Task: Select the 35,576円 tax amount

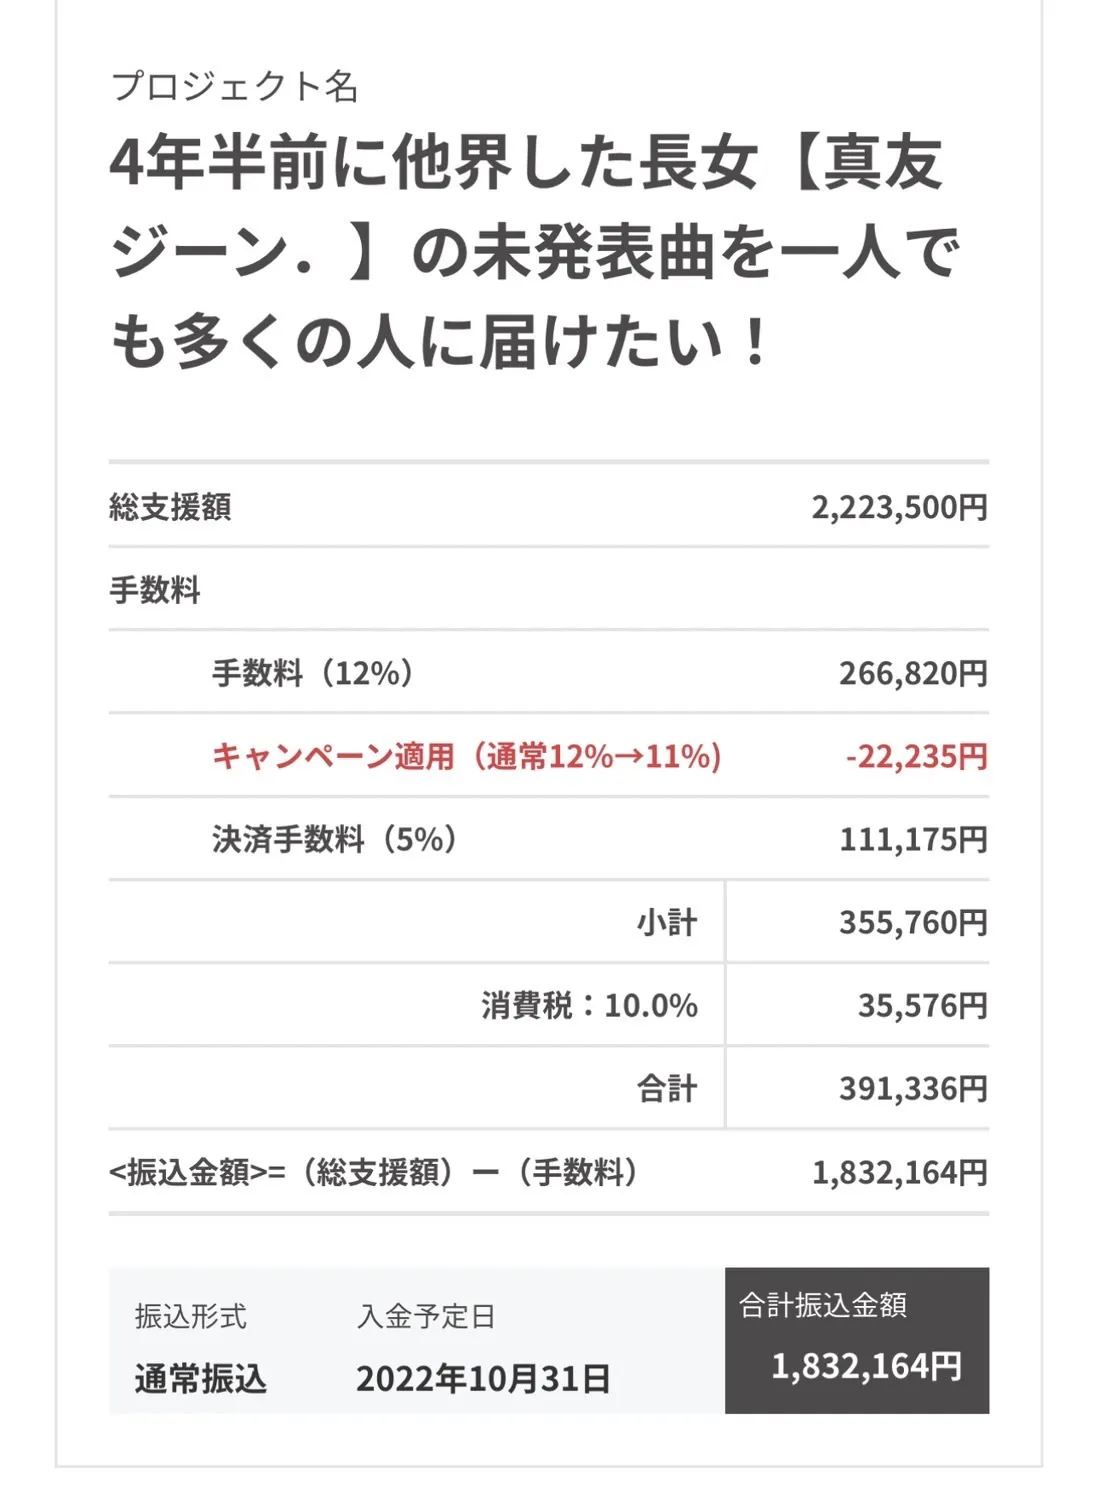Action: point(922,1005)
